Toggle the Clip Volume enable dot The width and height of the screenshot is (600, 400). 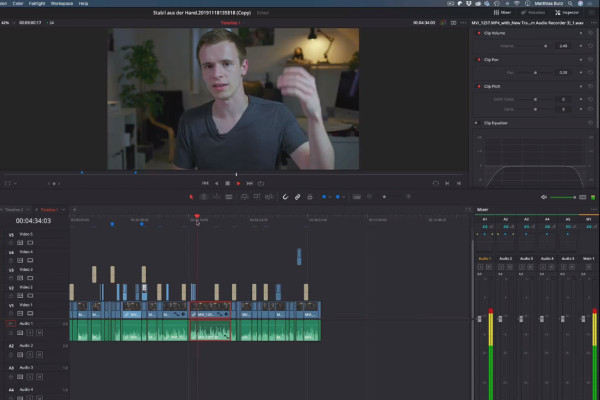pos(479,33)
